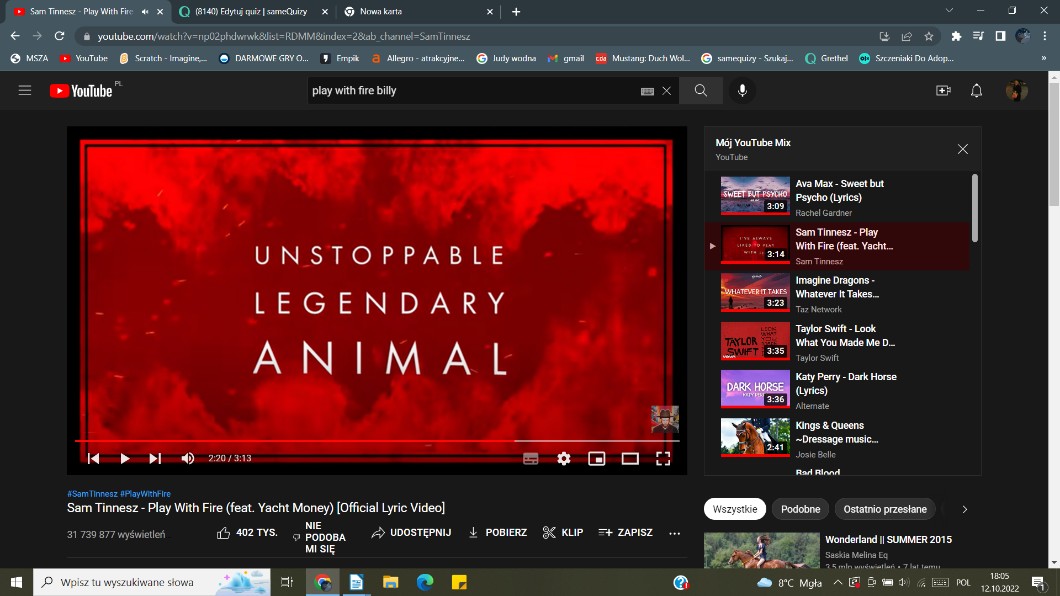Enable miniplayer mode

[x=597, y=458]
